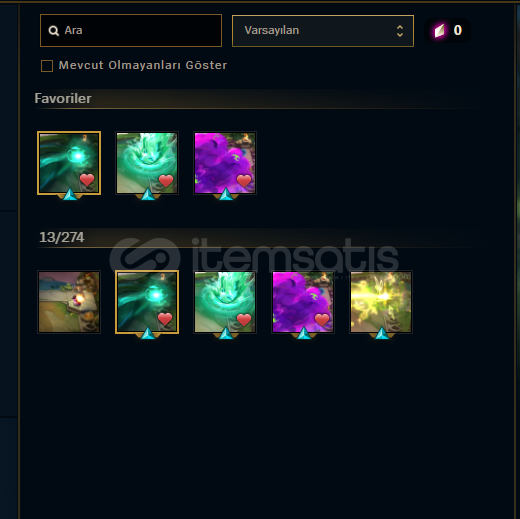The image size is (520, 519).
Task: Click the Ara search field
Action: click(x=131, y=30)
